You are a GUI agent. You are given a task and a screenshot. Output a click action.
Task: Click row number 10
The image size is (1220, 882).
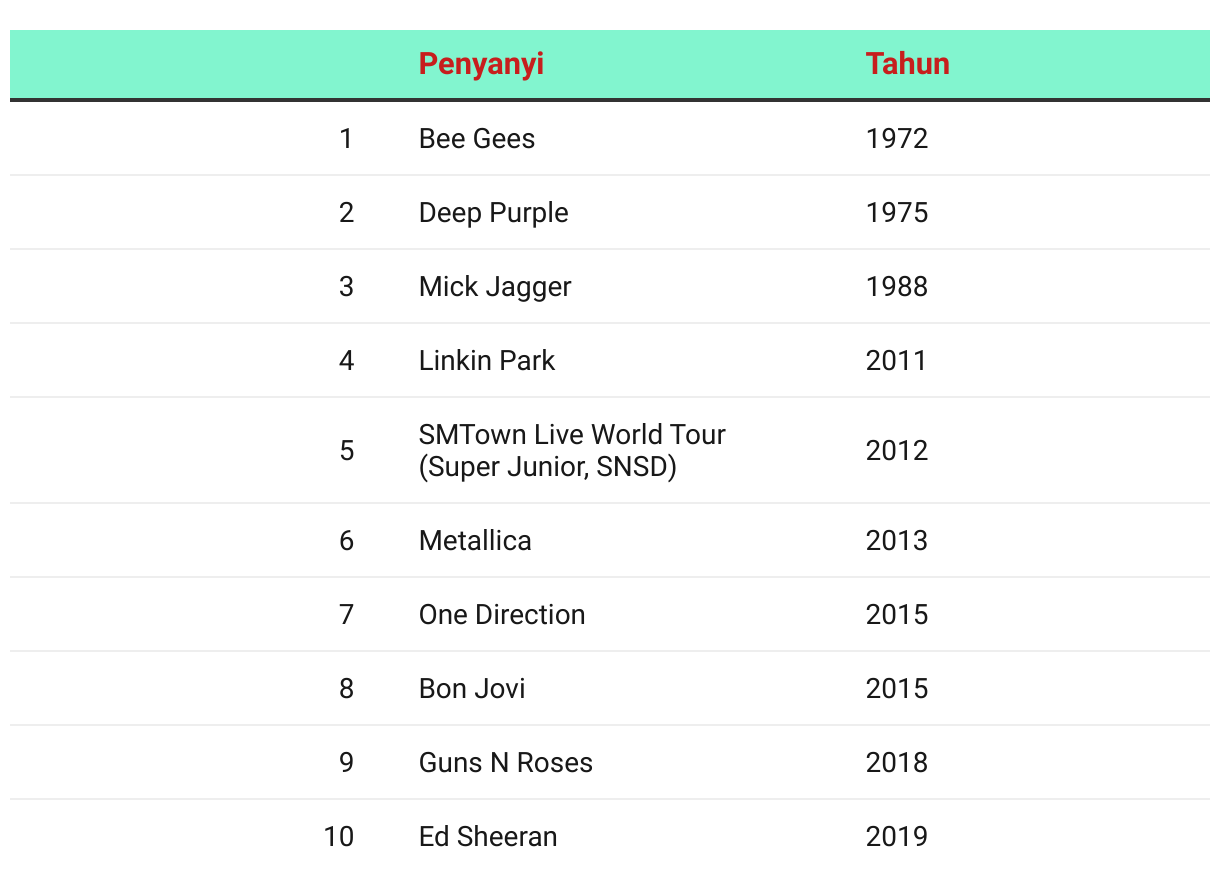click(x=339, y=836)
